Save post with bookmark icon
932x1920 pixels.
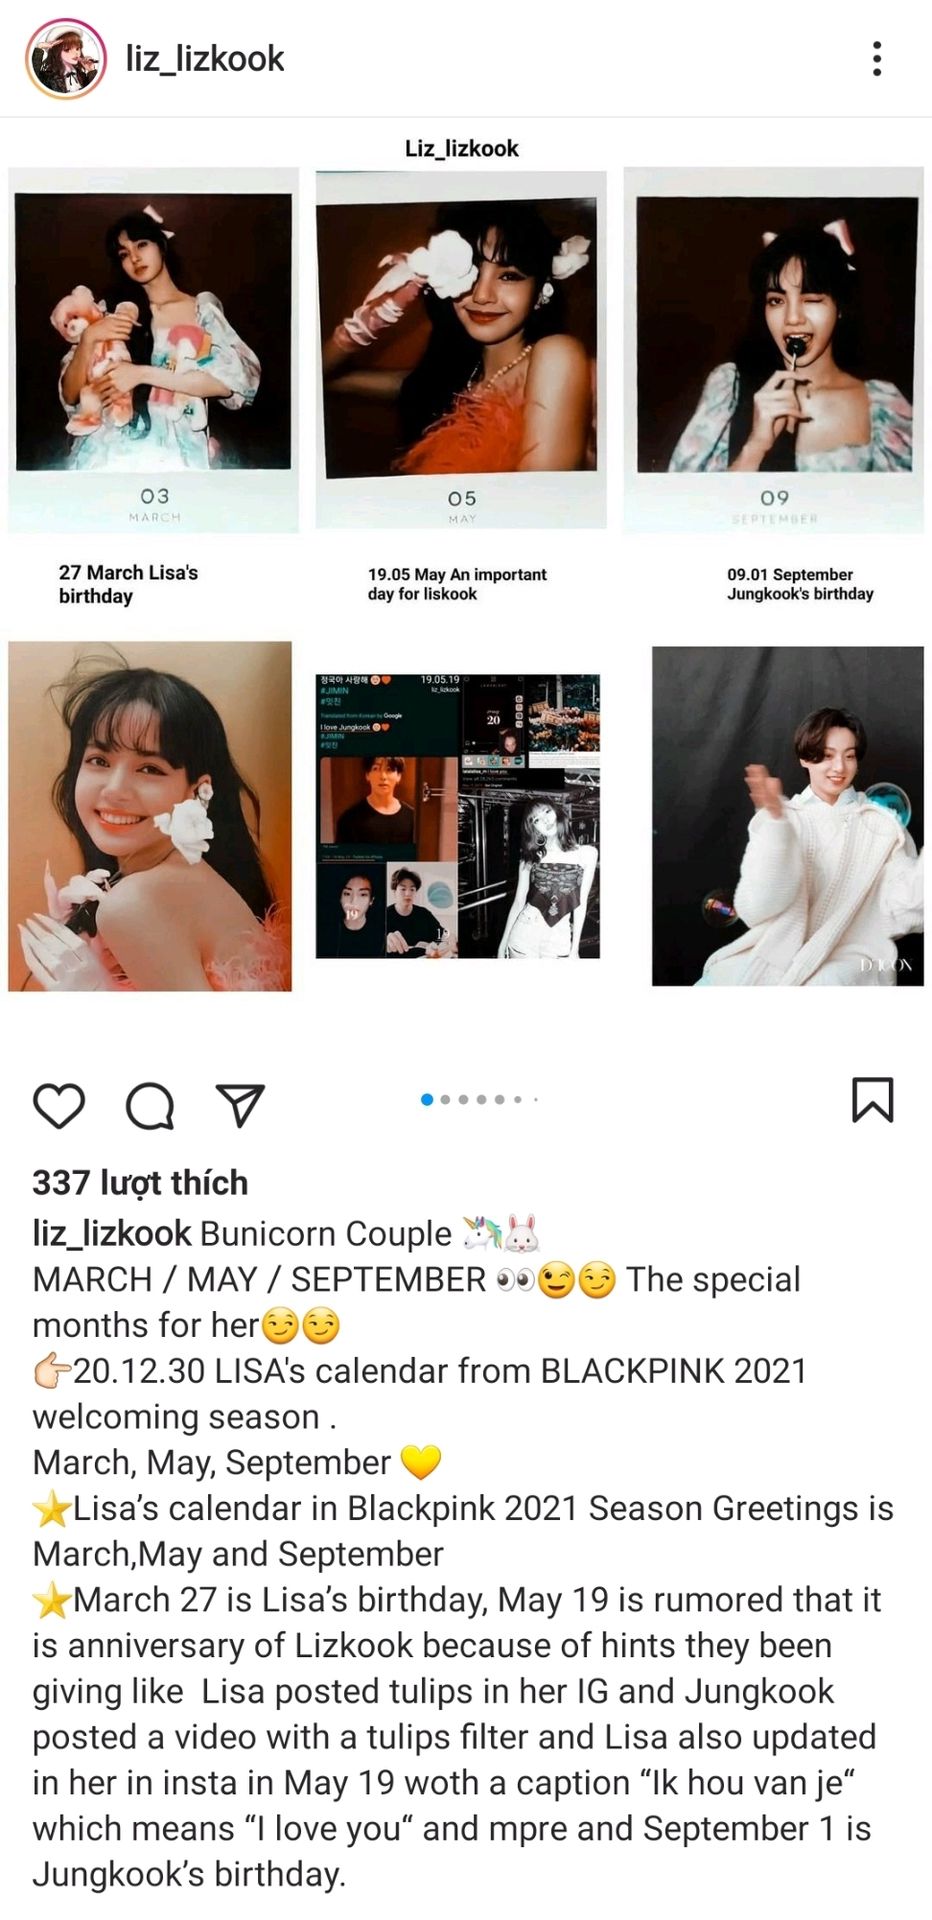pos(872,1100)
